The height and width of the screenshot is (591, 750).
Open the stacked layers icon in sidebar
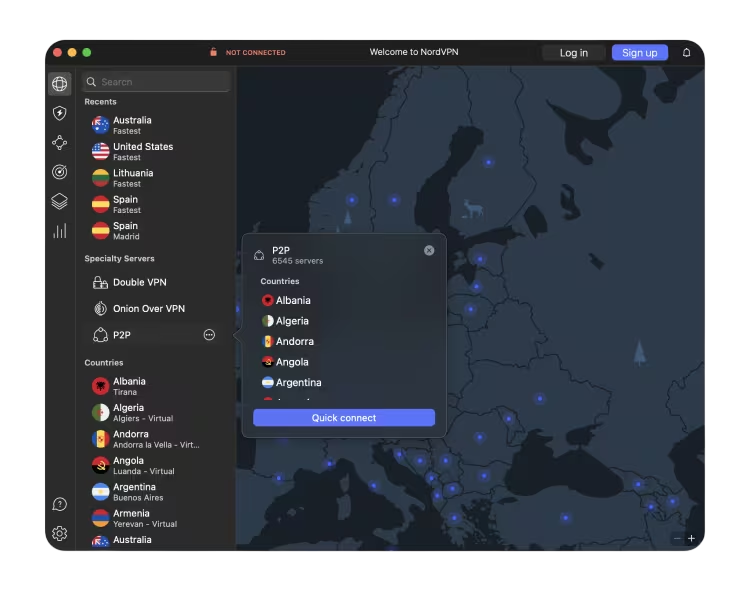pos(59,201)
